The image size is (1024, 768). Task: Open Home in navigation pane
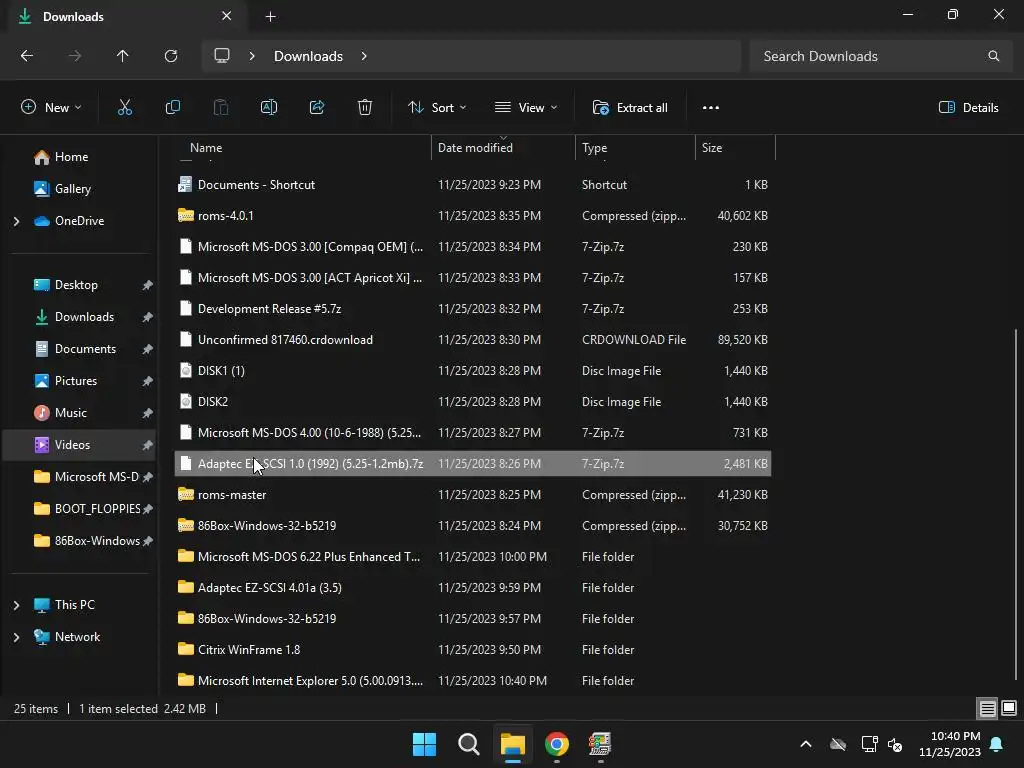pos(71,157)
